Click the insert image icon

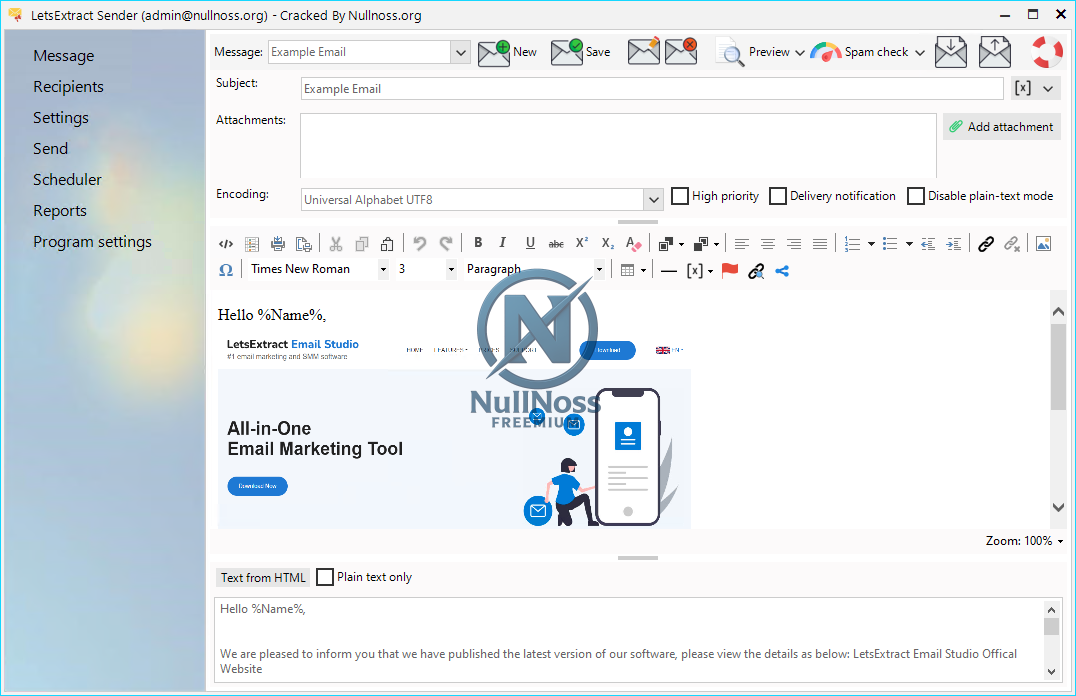pyautogui.click(x=1043, y=243)
